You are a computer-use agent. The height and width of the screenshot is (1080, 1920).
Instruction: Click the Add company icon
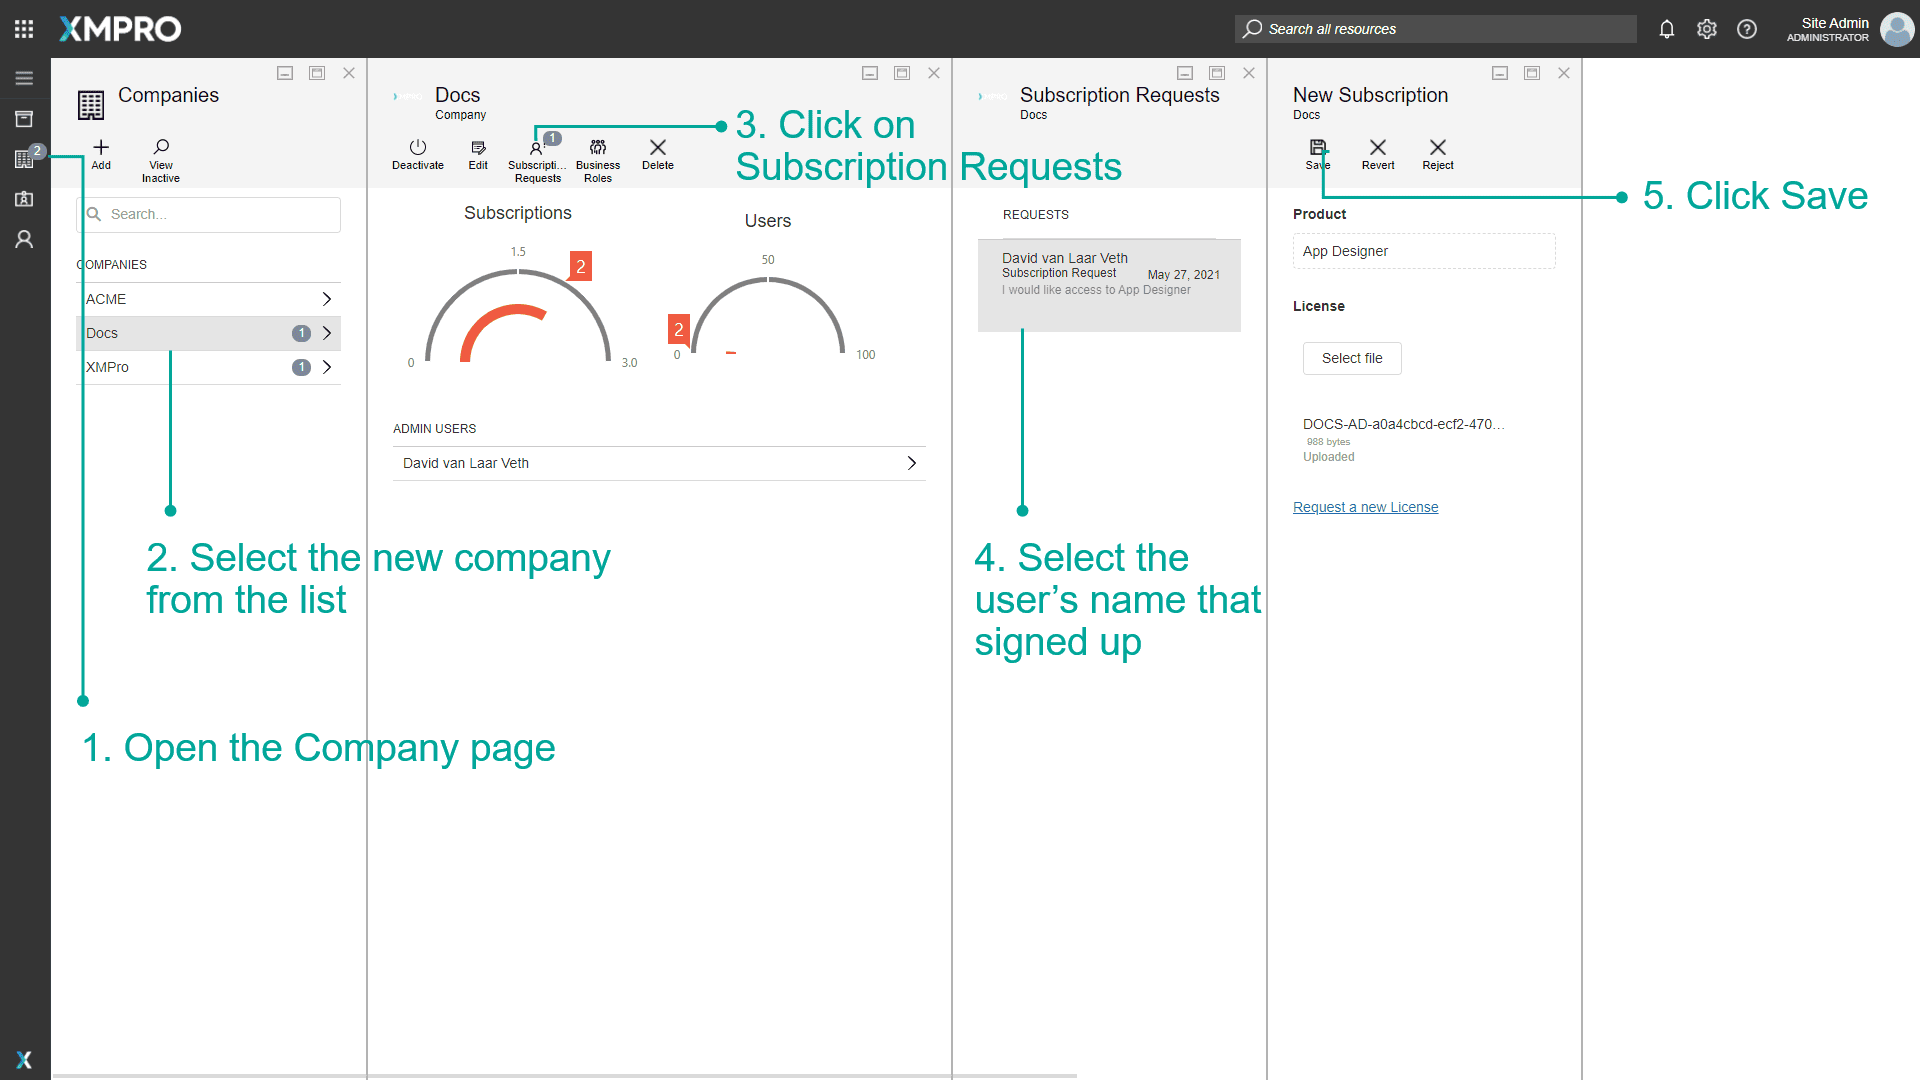pyautogui.click(x=101, y=148)
